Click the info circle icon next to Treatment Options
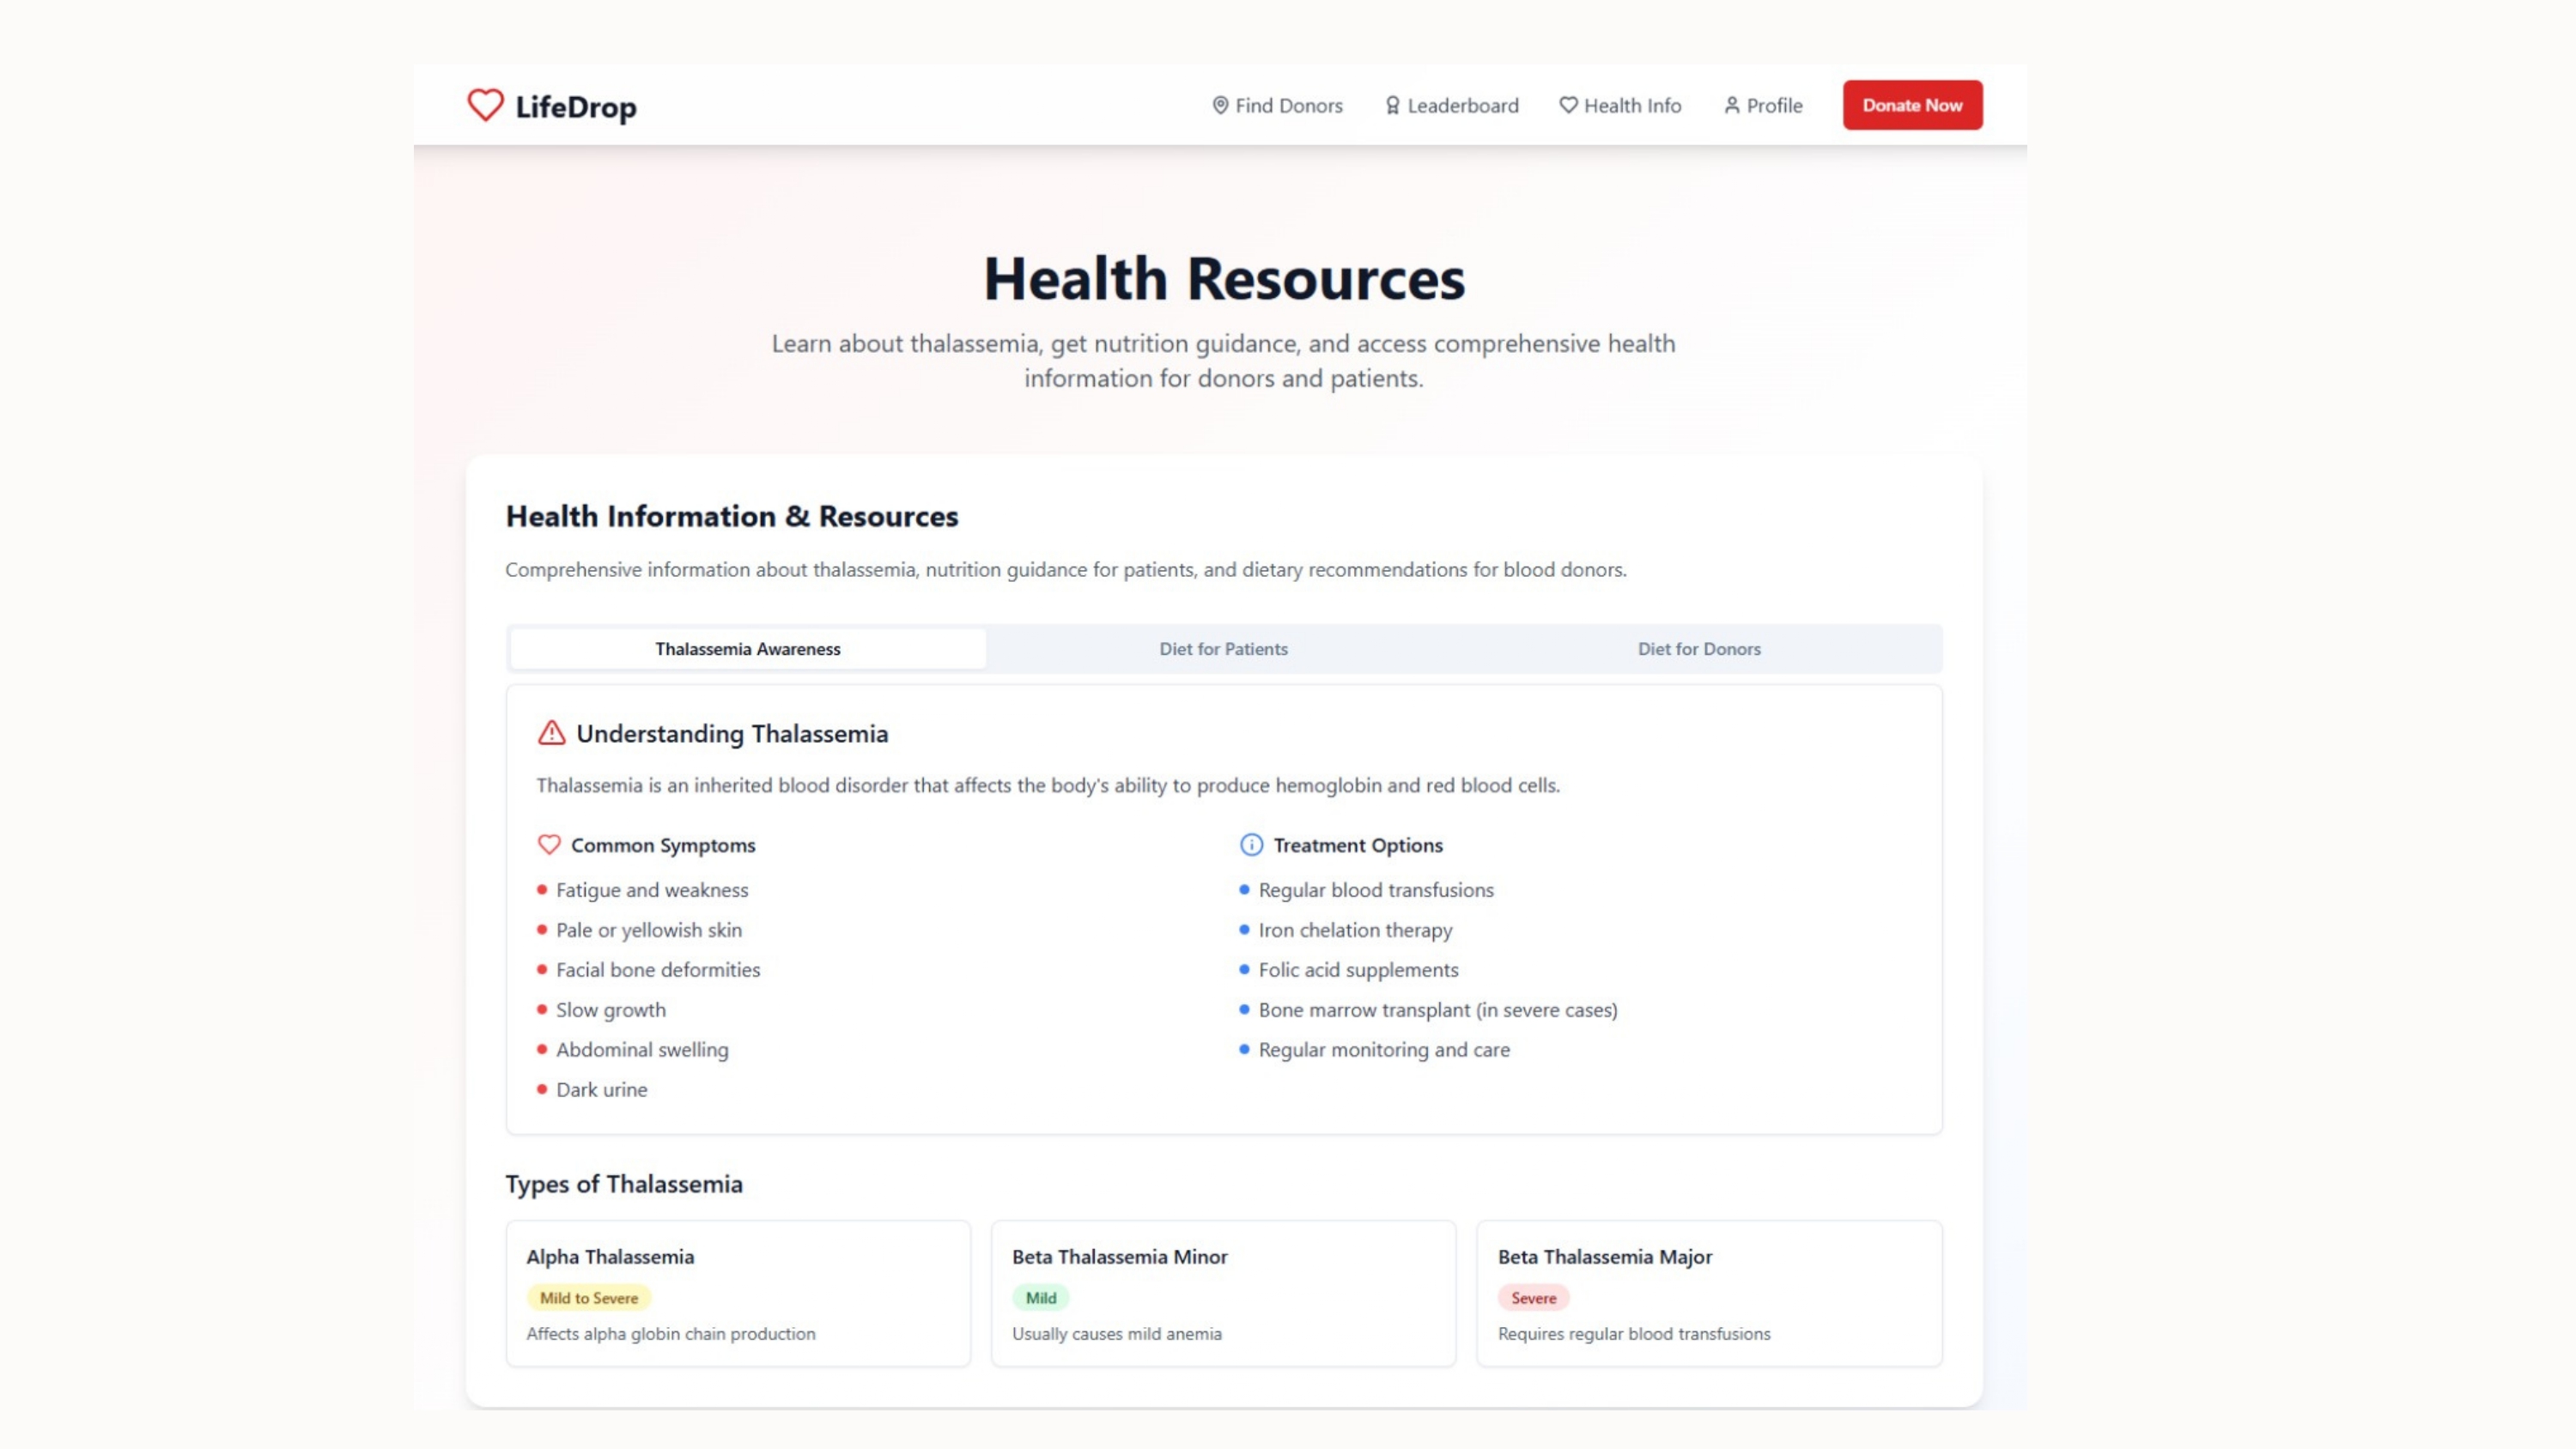Image resolution: width=2576 pixels, height=1449 pixels. 1251,845
